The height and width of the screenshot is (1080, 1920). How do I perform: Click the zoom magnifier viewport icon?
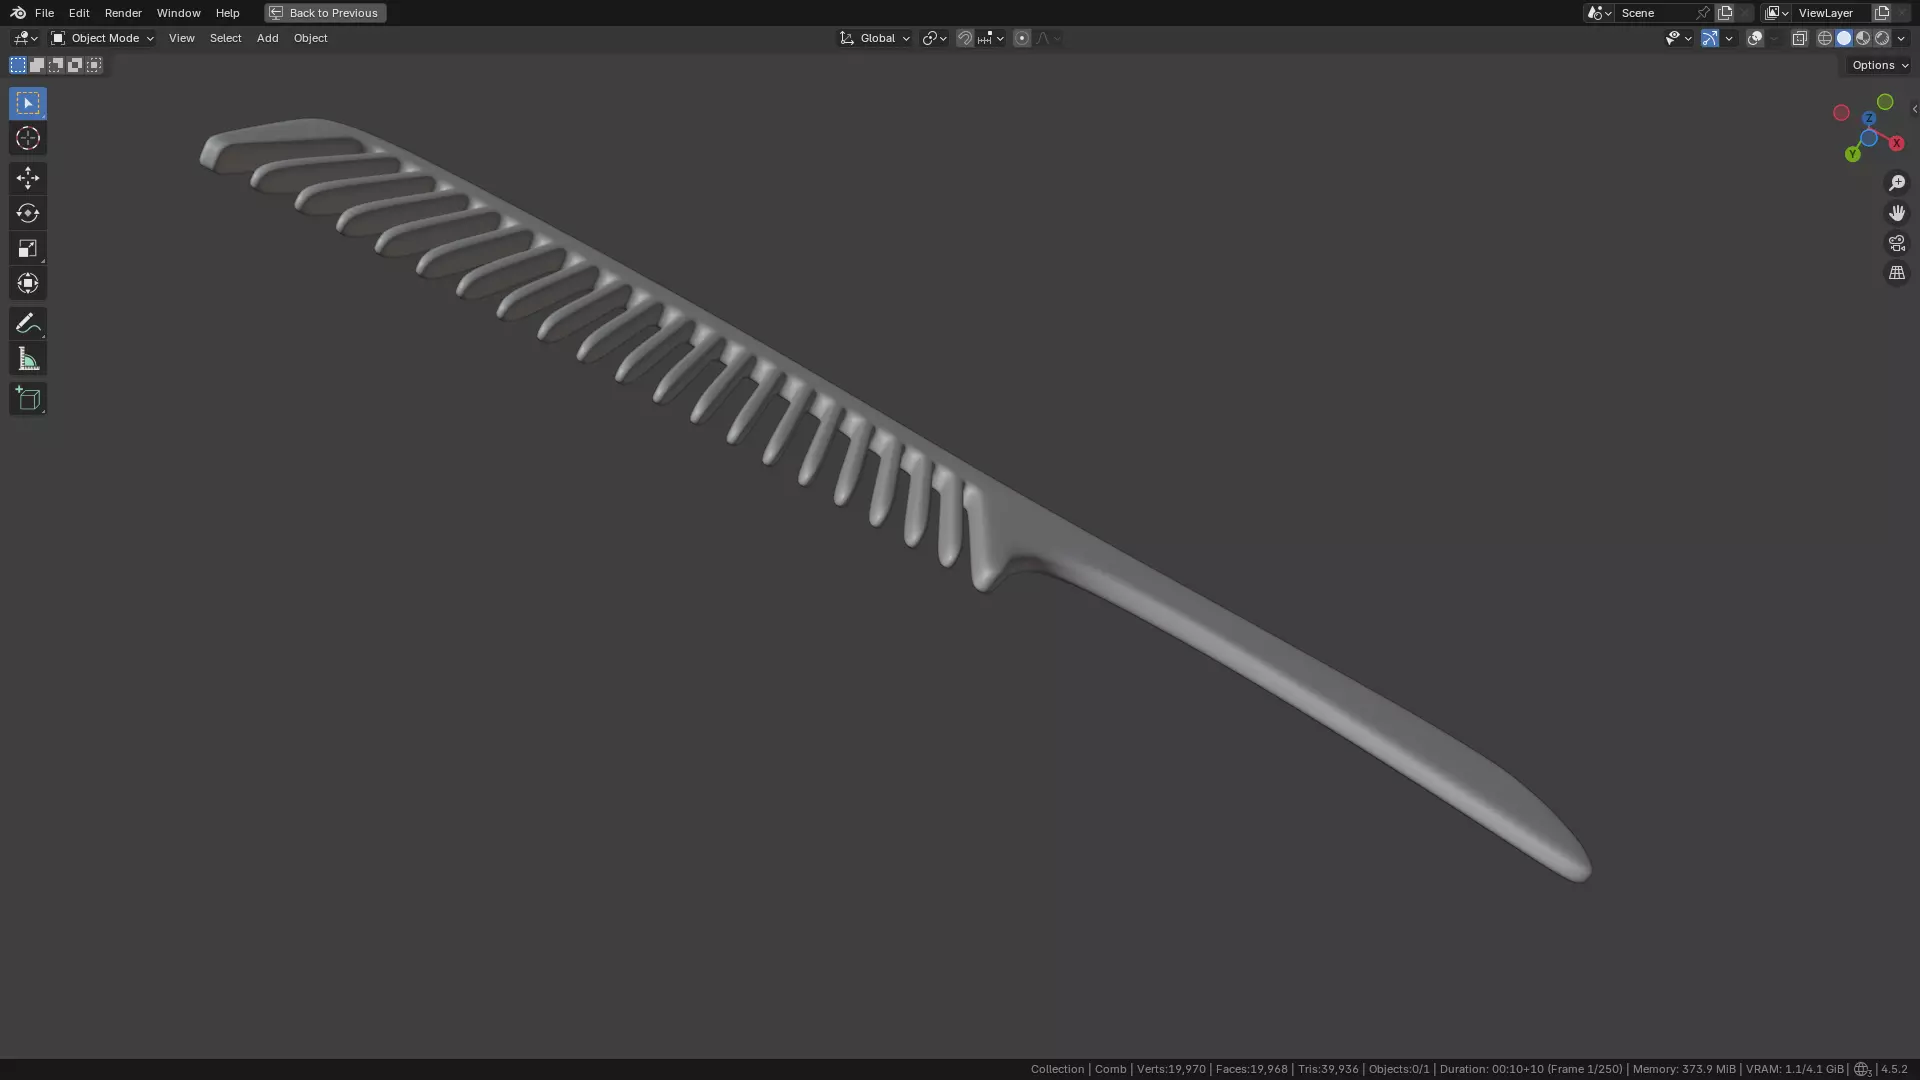tap(1897, 183)
